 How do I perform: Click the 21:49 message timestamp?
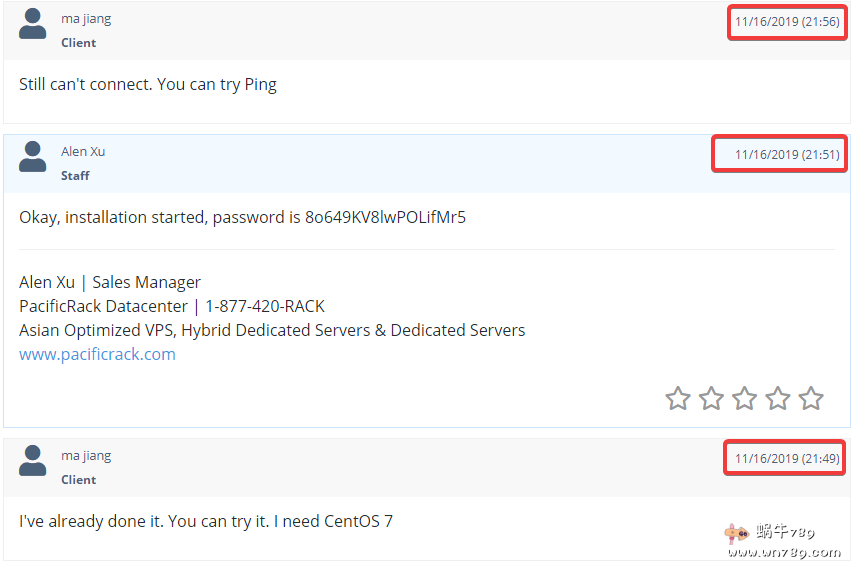click(x=786, y=458)
